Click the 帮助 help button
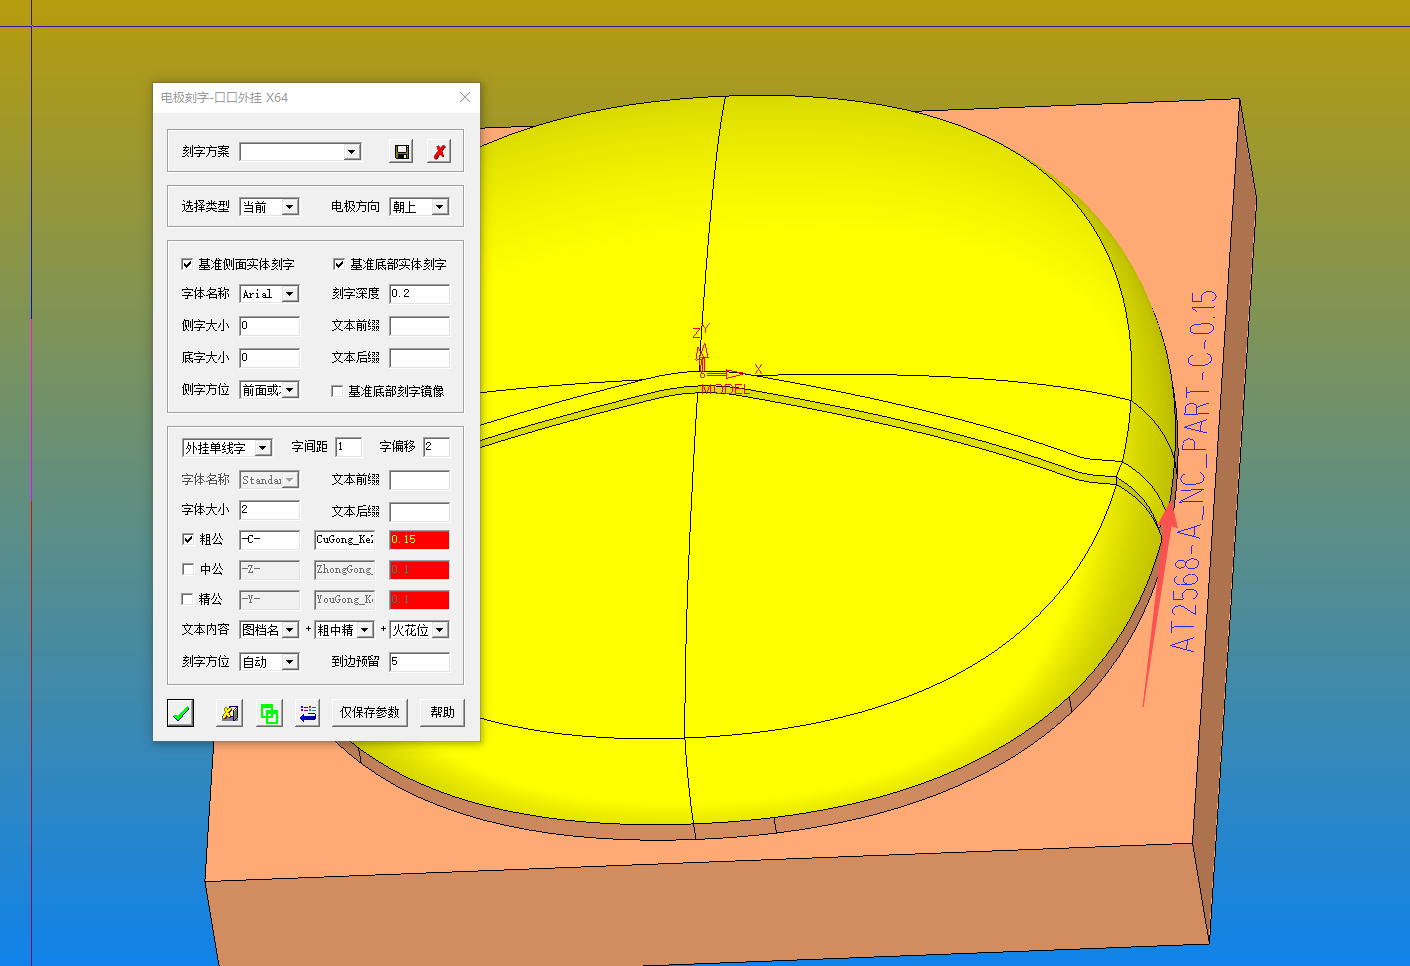The height and width of the screenshot is (966, 1410). [x=442, y=713]
